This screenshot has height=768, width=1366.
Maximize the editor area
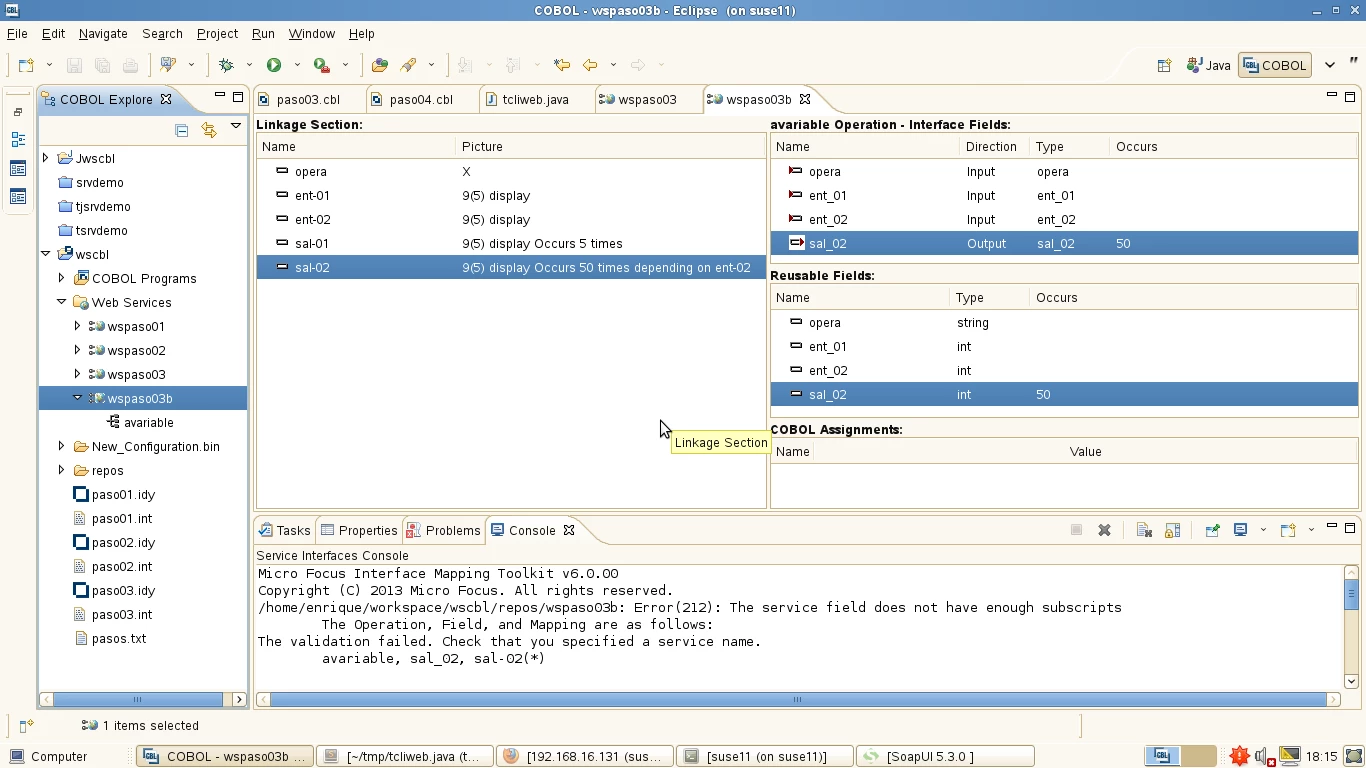(1350, 97)
